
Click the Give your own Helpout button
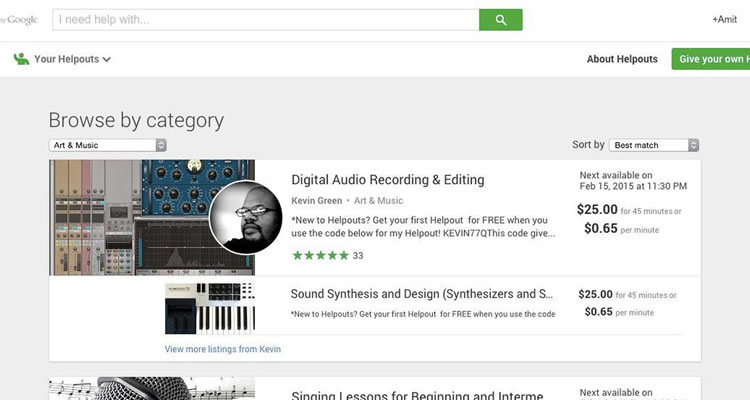click(711, 59)
